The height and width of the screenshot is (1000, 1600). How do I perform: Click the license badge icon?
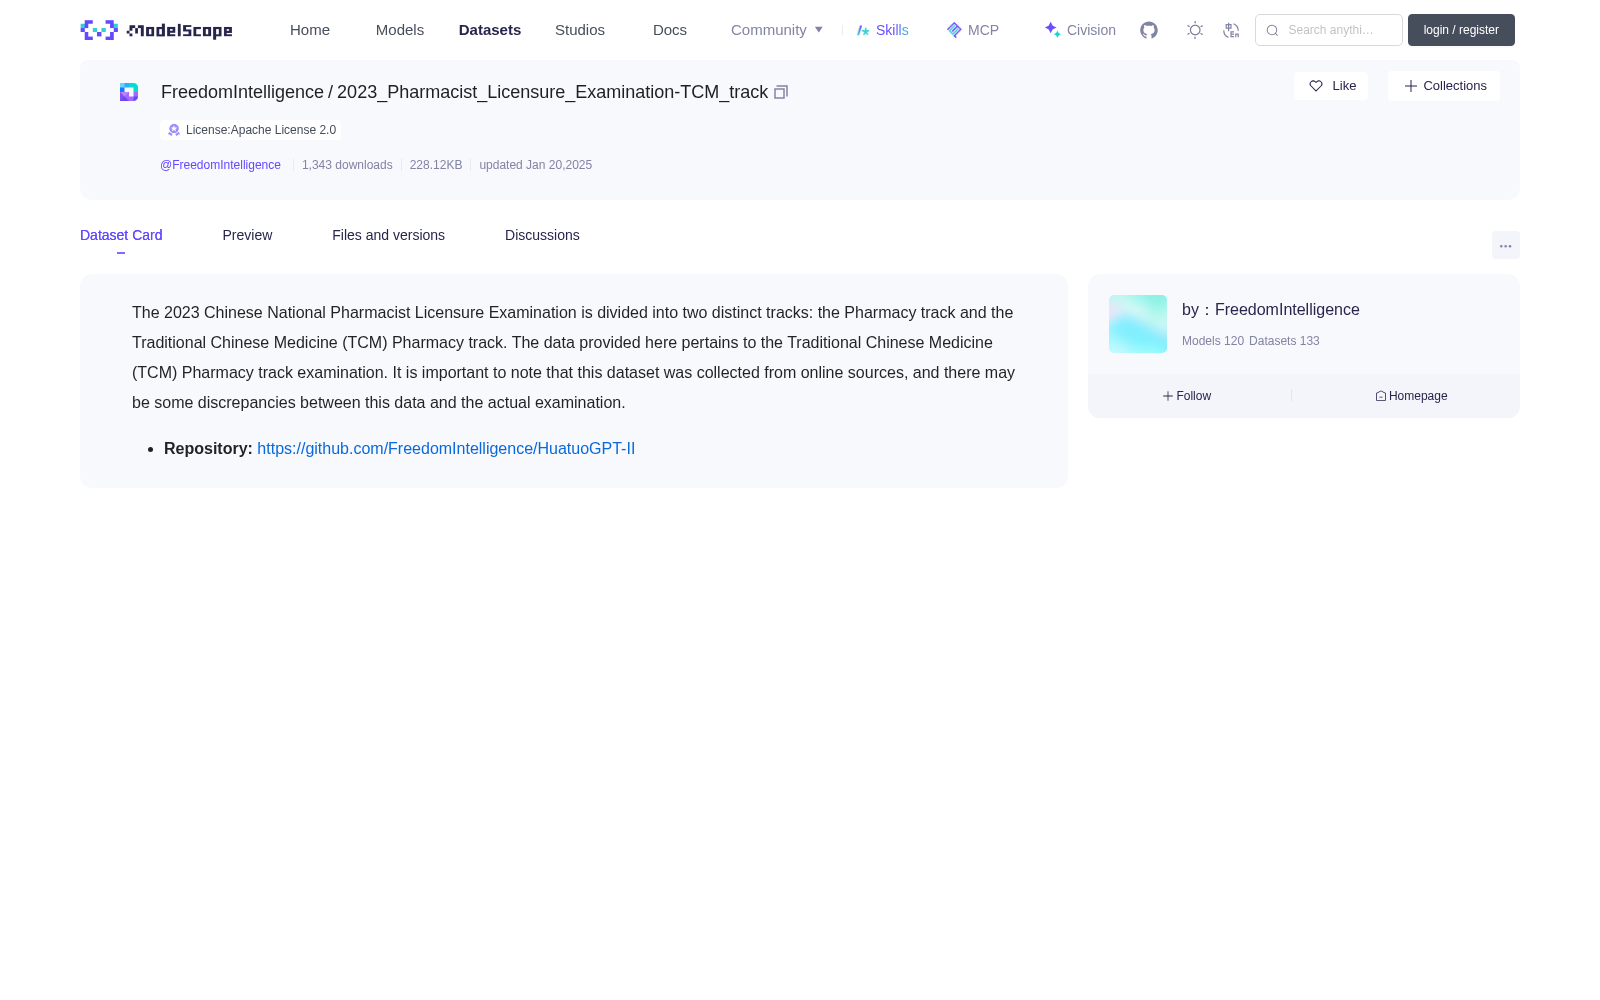point(174,130)
